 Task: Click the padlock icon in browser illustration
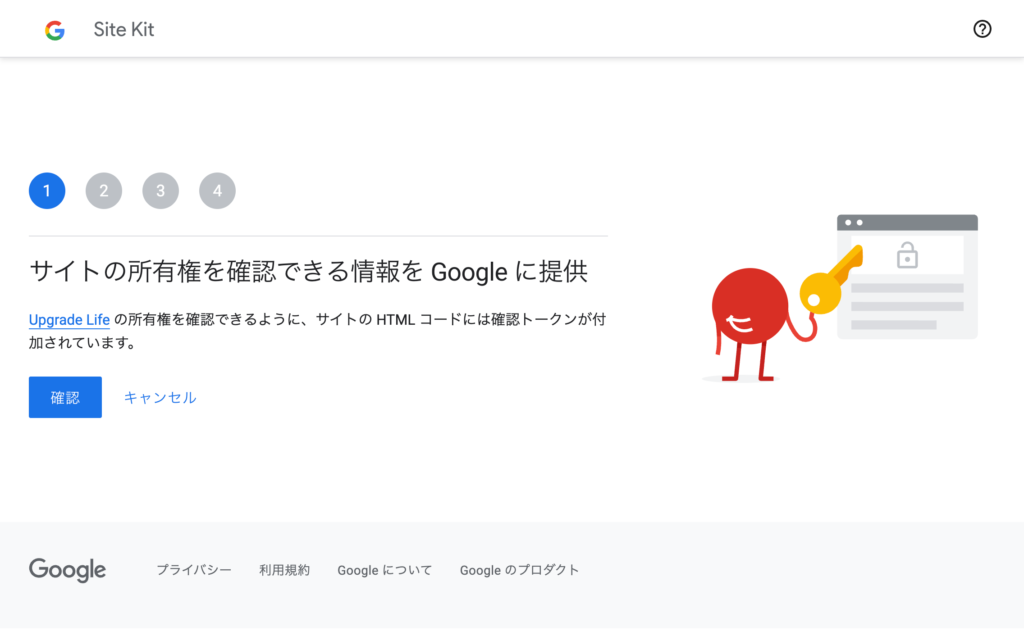pyautogui.click(x=907, y=255)
